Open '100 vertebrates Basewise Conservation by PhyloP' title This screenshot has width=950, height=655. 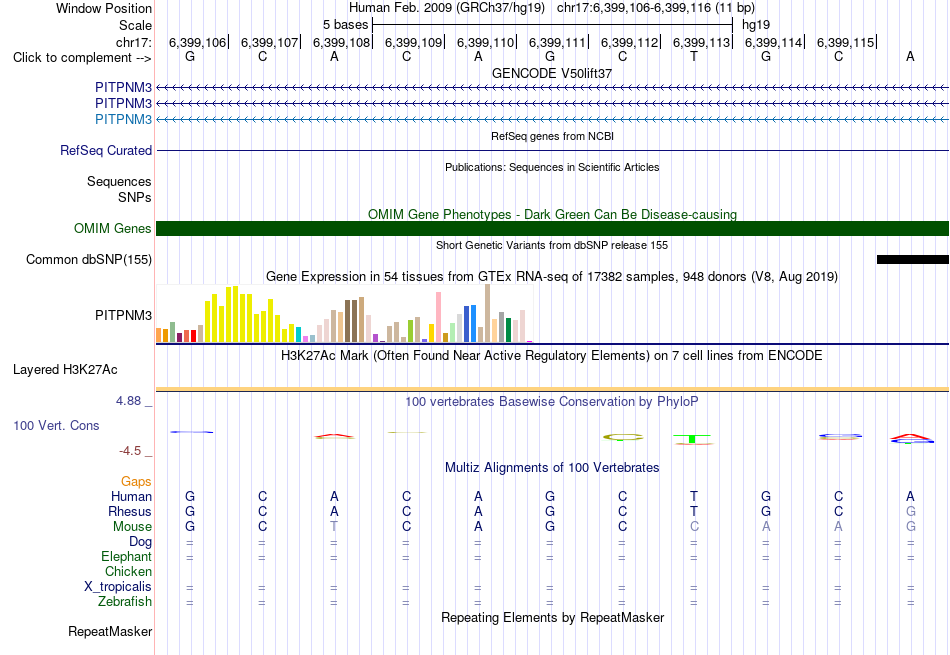552,402
